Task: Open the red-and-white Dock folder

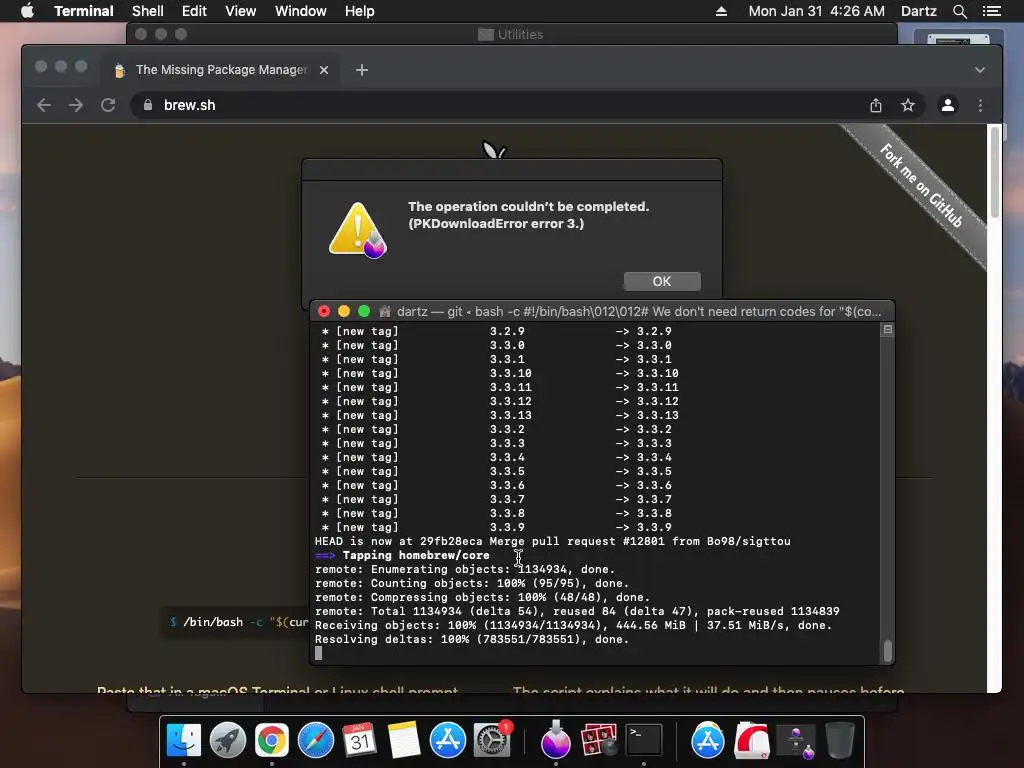Action: coord(752,739)
